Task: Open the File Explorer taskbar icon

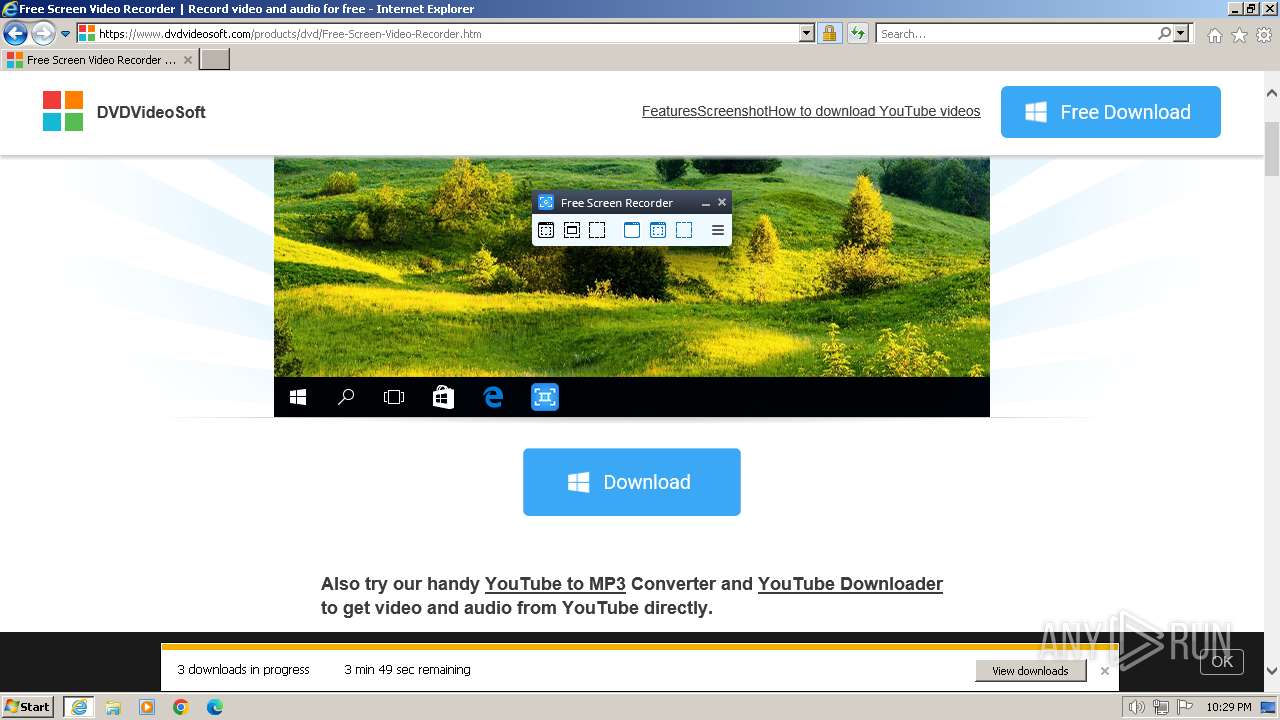Action: tap(113, 707)
